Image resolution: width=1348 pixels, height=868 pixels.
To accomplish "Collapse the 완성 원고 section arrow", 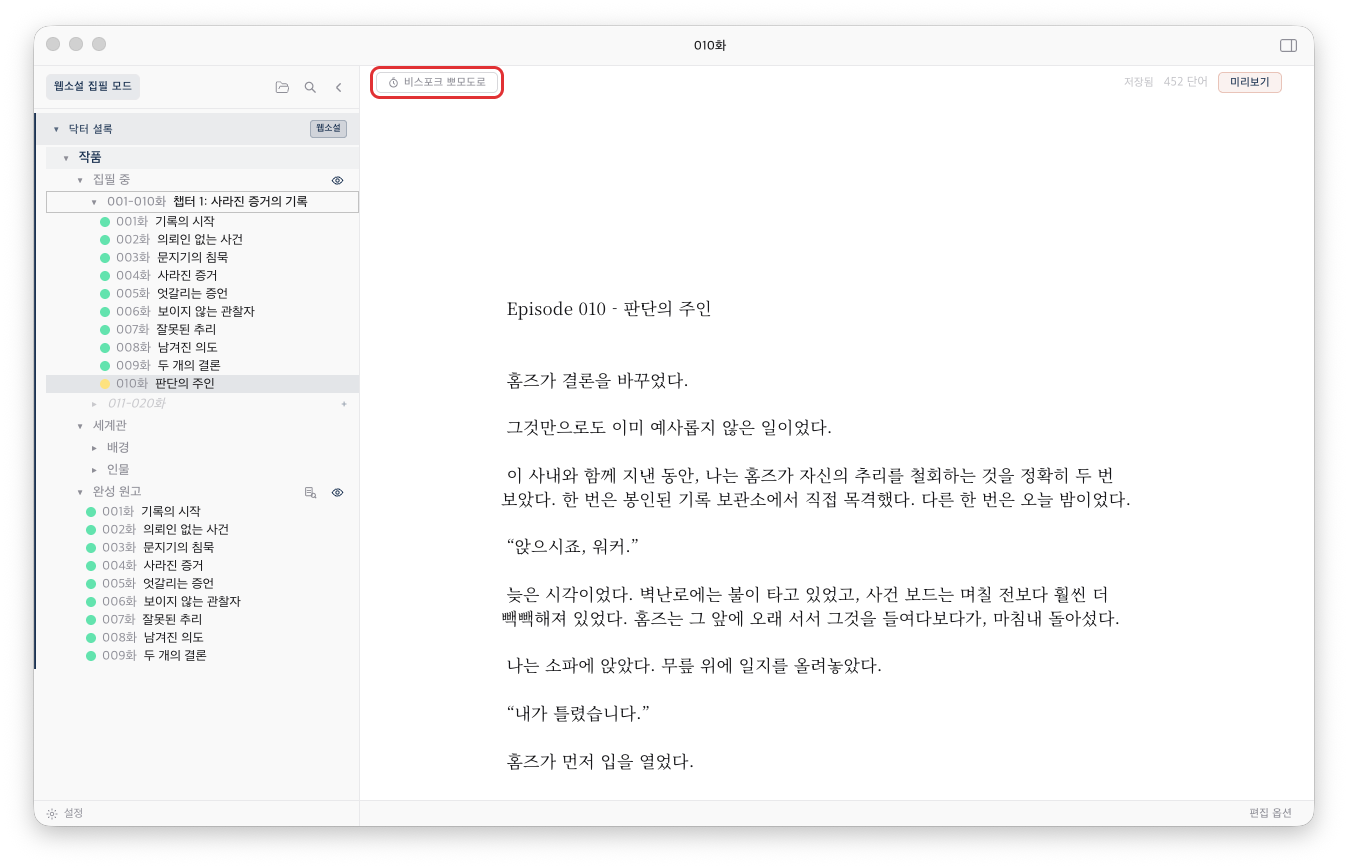I will pos(80,492).
